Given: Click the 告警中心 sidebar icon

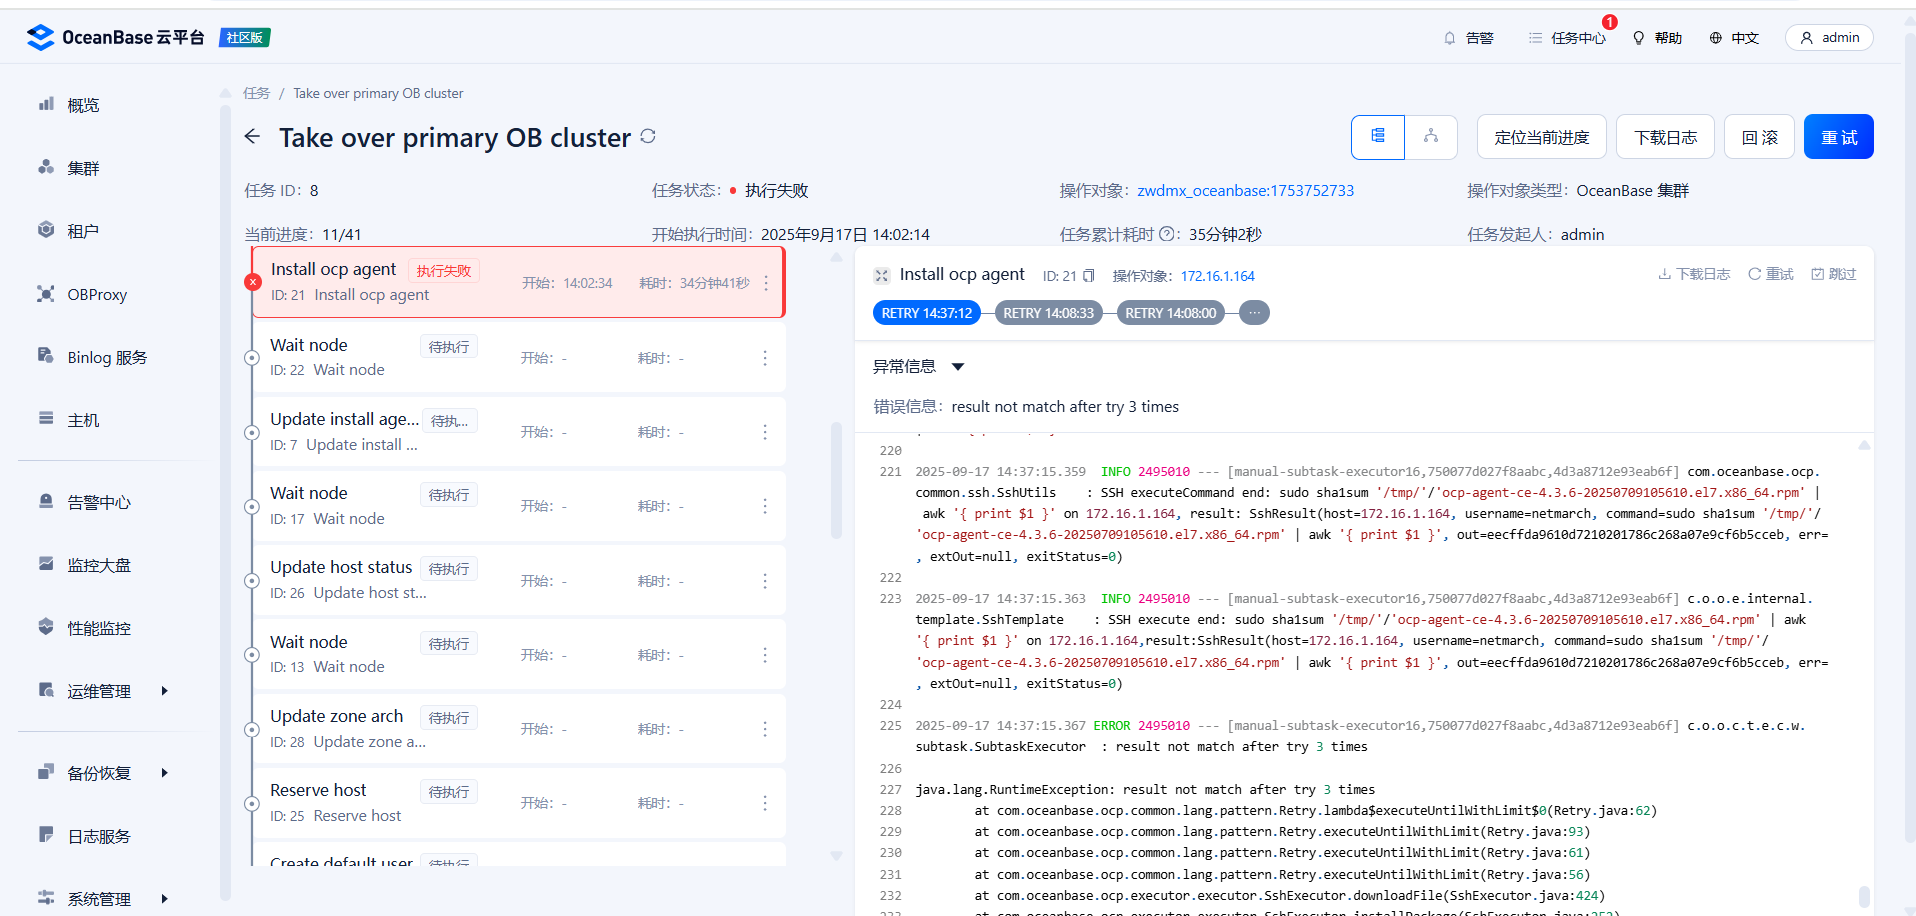Looking at the screenshot, I should click(46, 501).
